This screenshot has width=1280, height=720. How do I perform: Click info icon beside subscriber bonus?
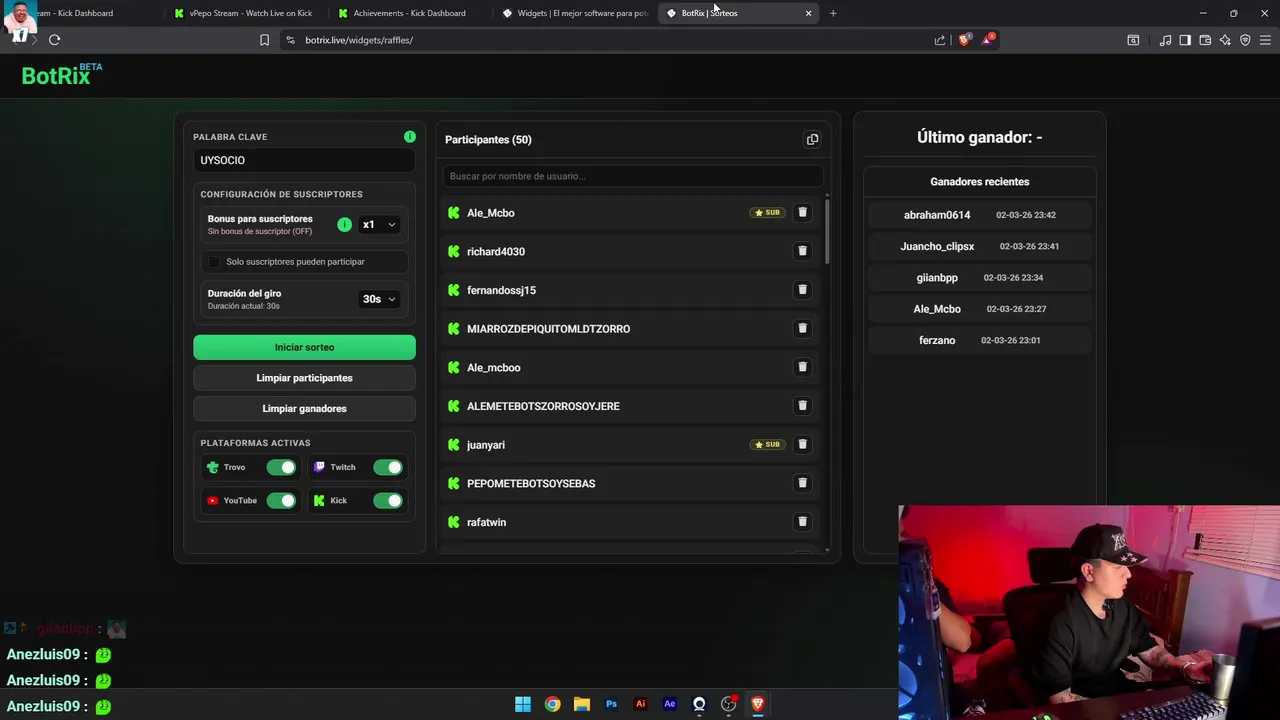(x=344, y=225)
